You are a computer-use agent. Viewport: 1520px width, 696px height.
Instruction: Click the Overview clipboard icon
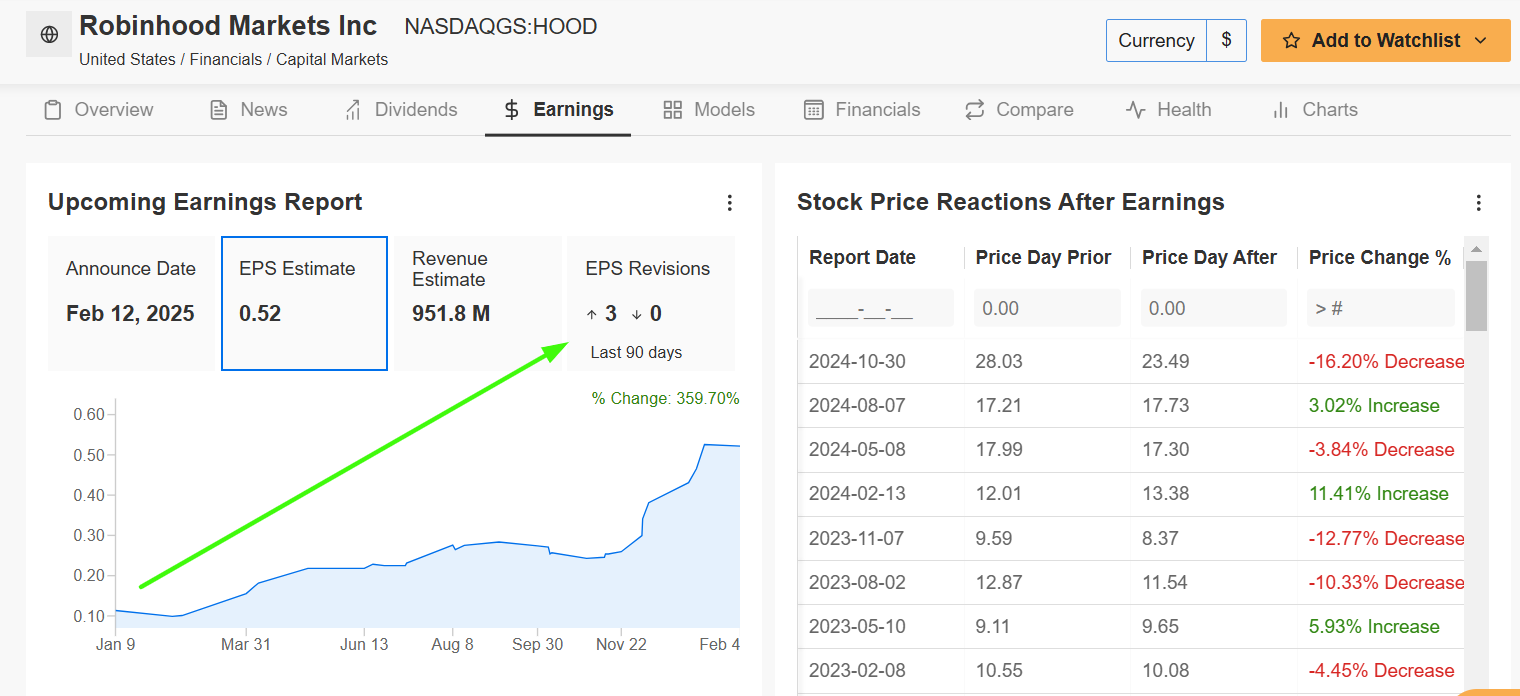[53, 110]
